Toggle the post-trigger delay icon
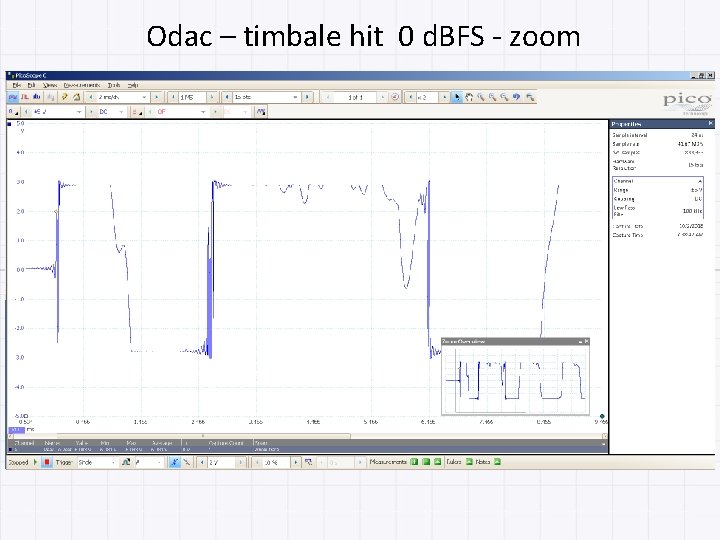 click(x=309, y=462)
